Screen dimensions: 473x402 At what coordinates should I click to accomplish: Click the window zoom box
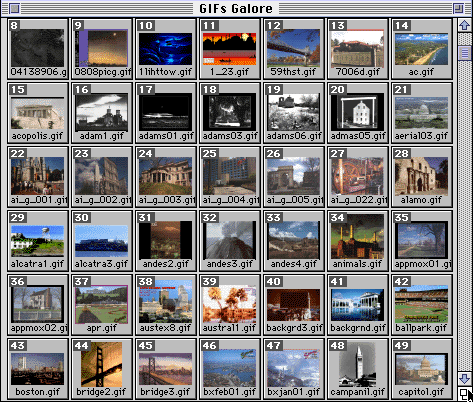(x=458, y=8)
